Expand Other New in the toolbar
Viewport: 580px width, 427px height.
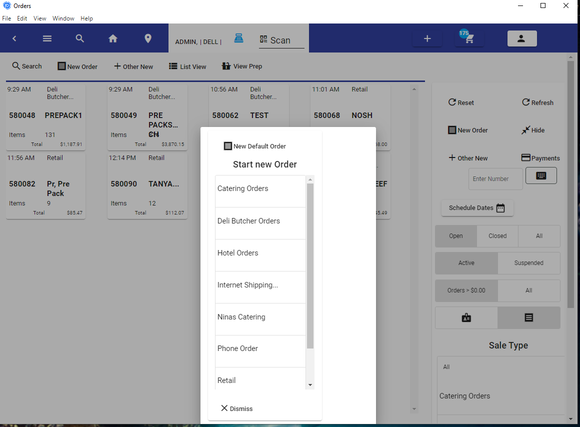[x=134, y=67]
